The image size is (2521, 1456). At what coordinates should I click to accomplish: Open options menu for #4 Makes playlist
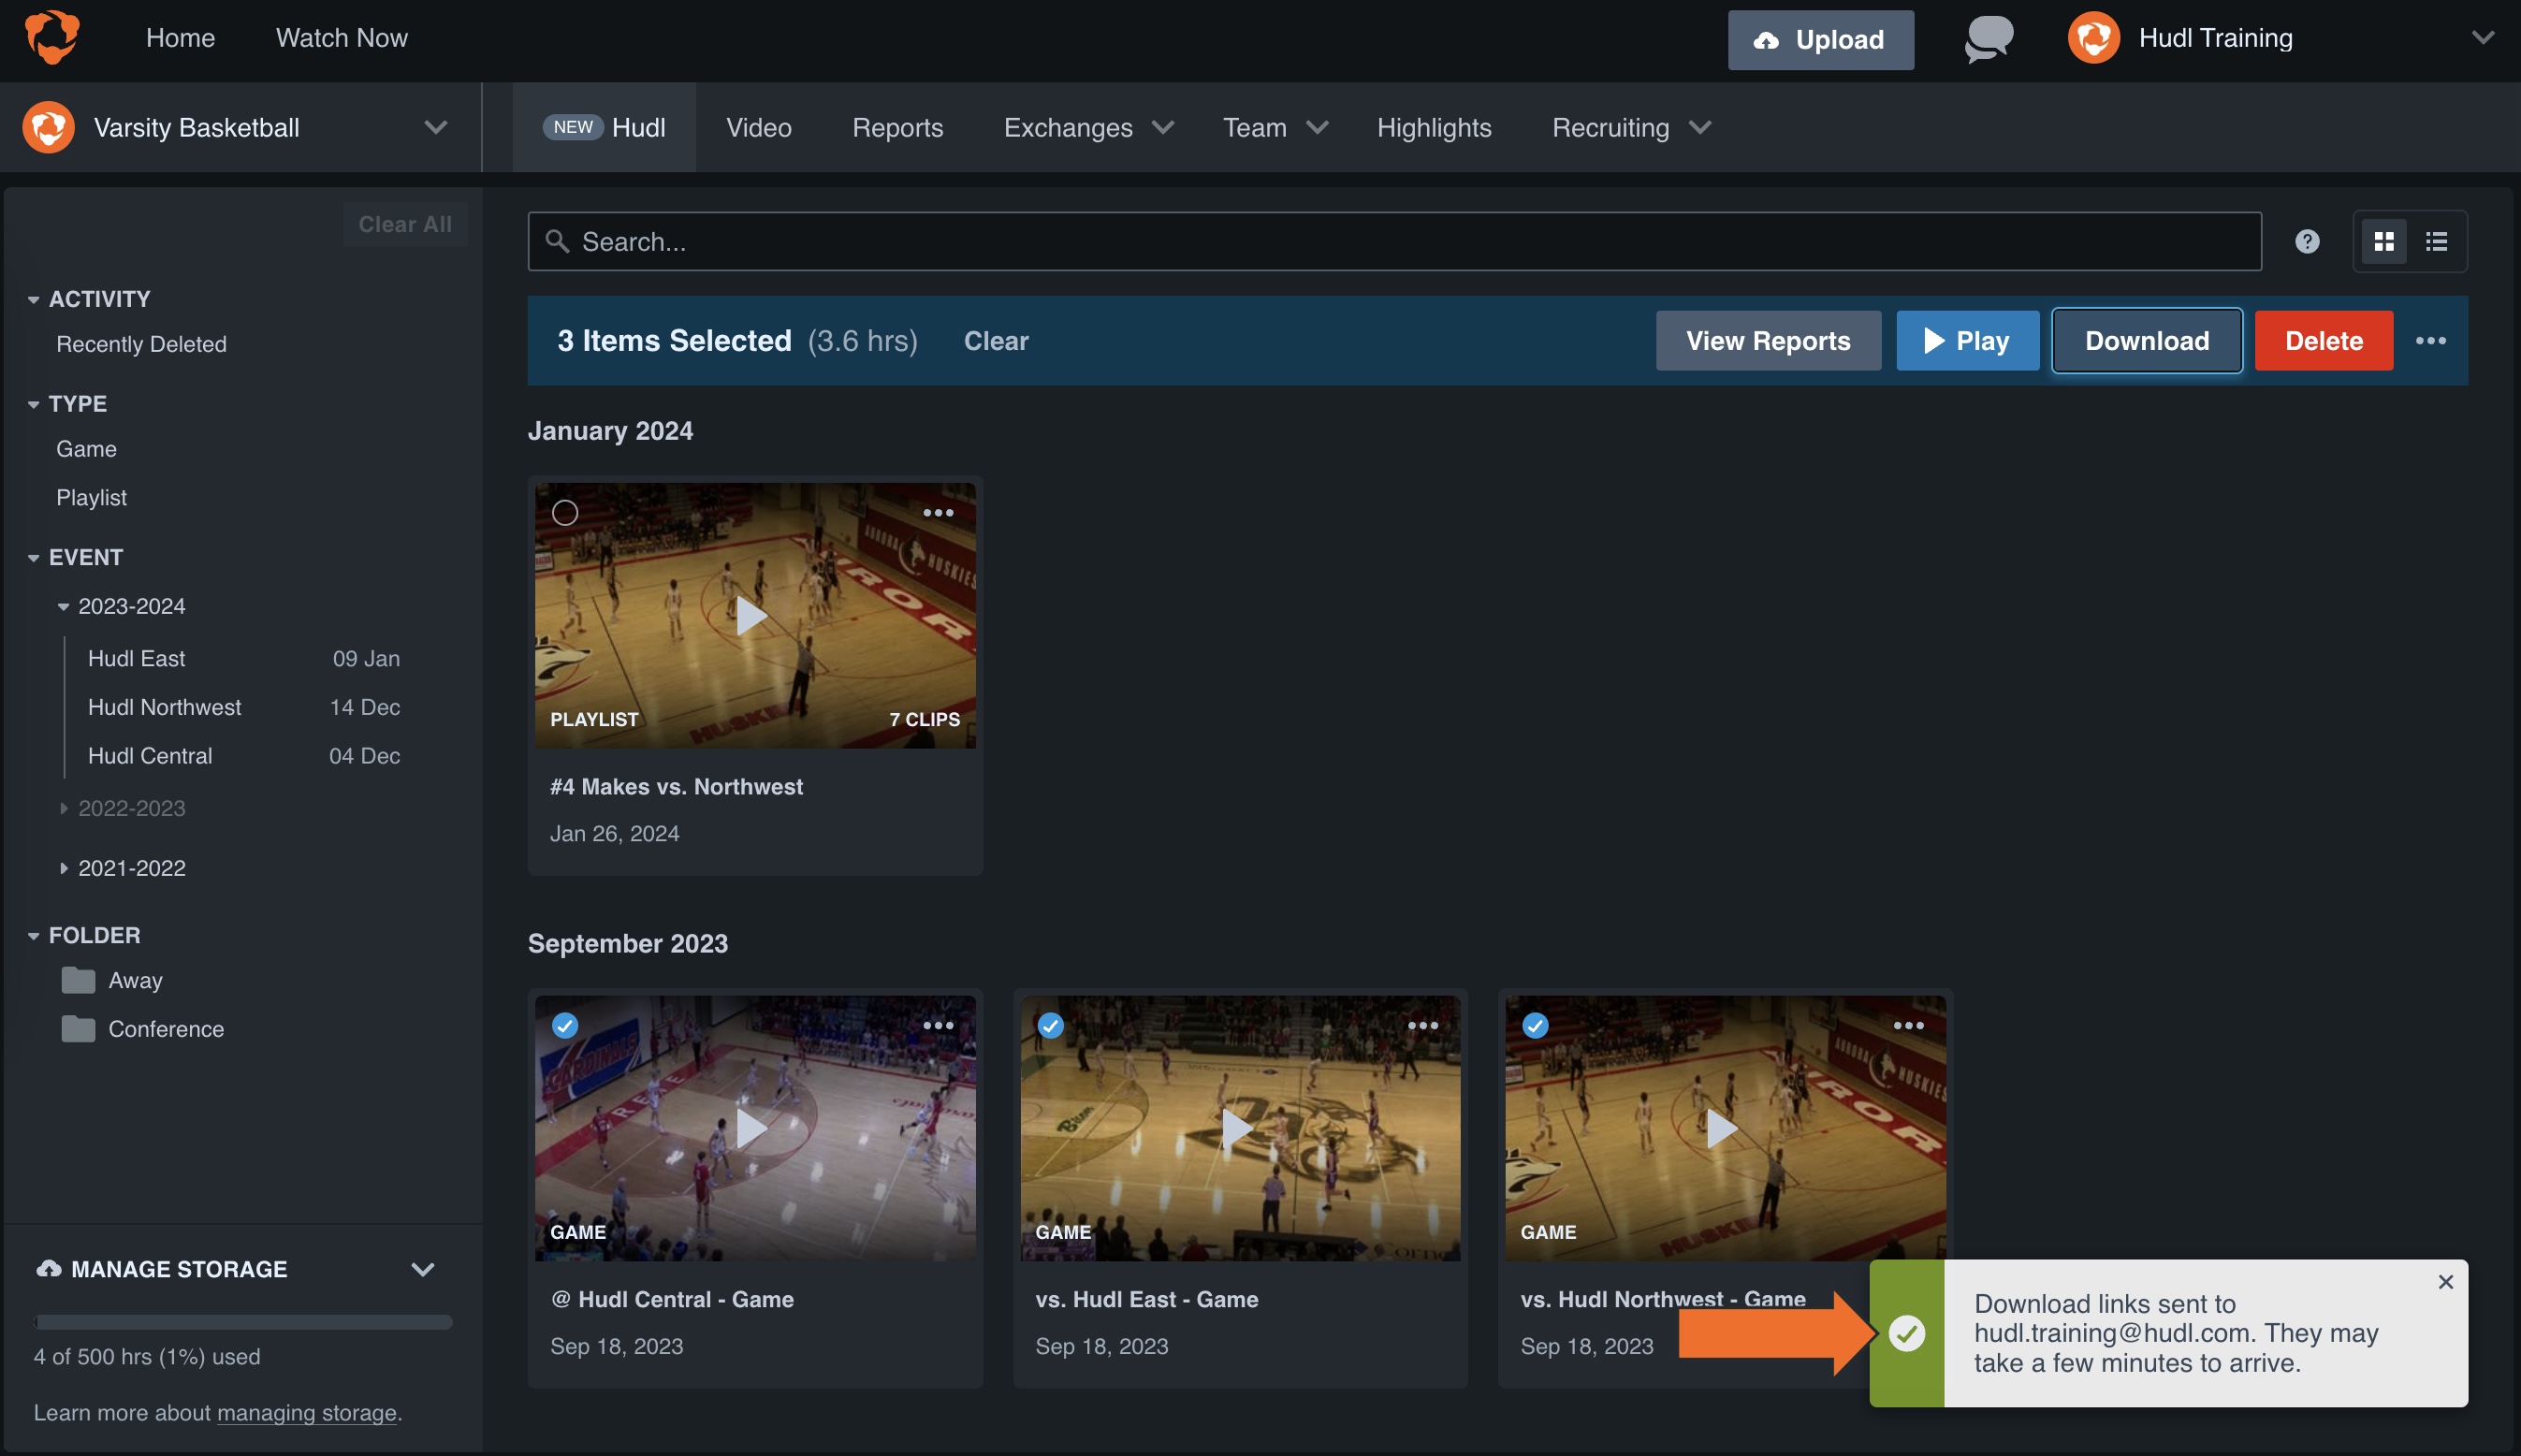938,513
